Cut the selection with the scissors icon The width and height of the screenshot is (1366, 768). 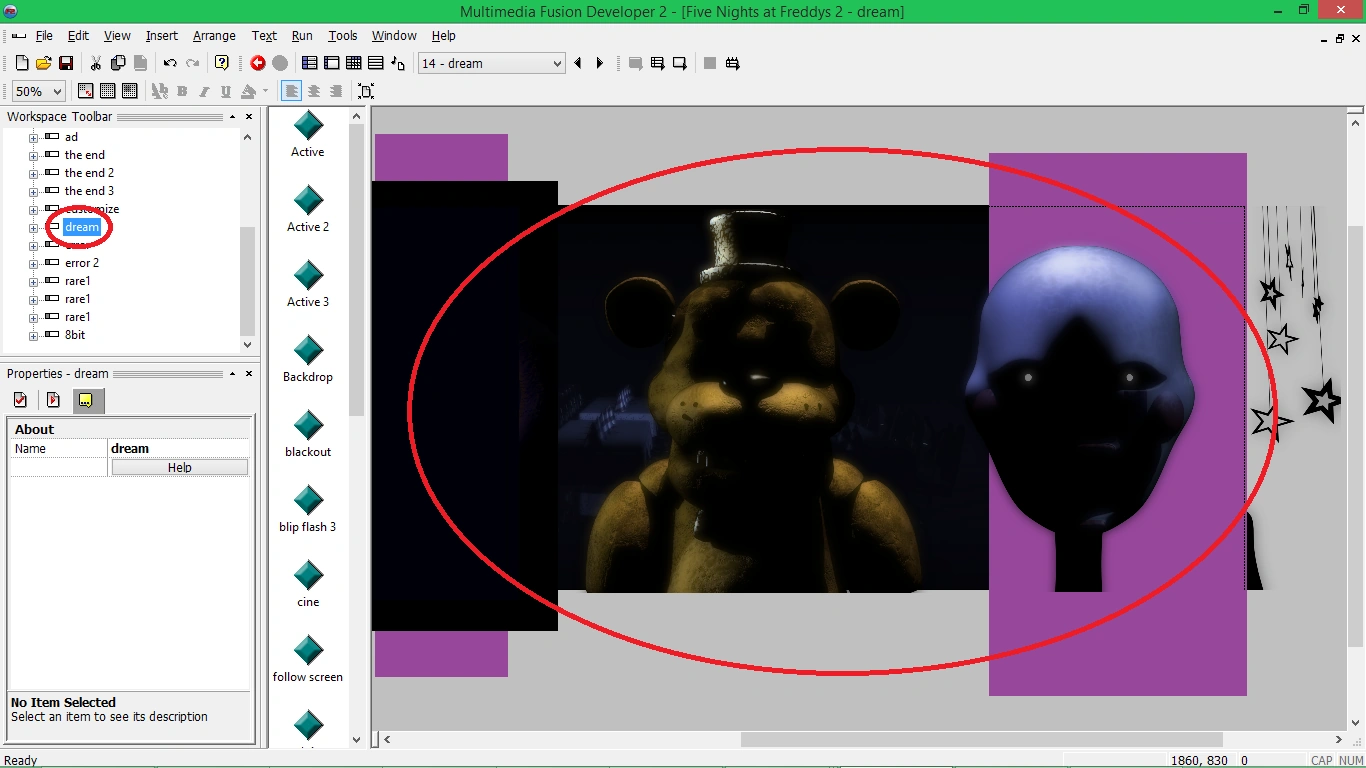(96, 63)
